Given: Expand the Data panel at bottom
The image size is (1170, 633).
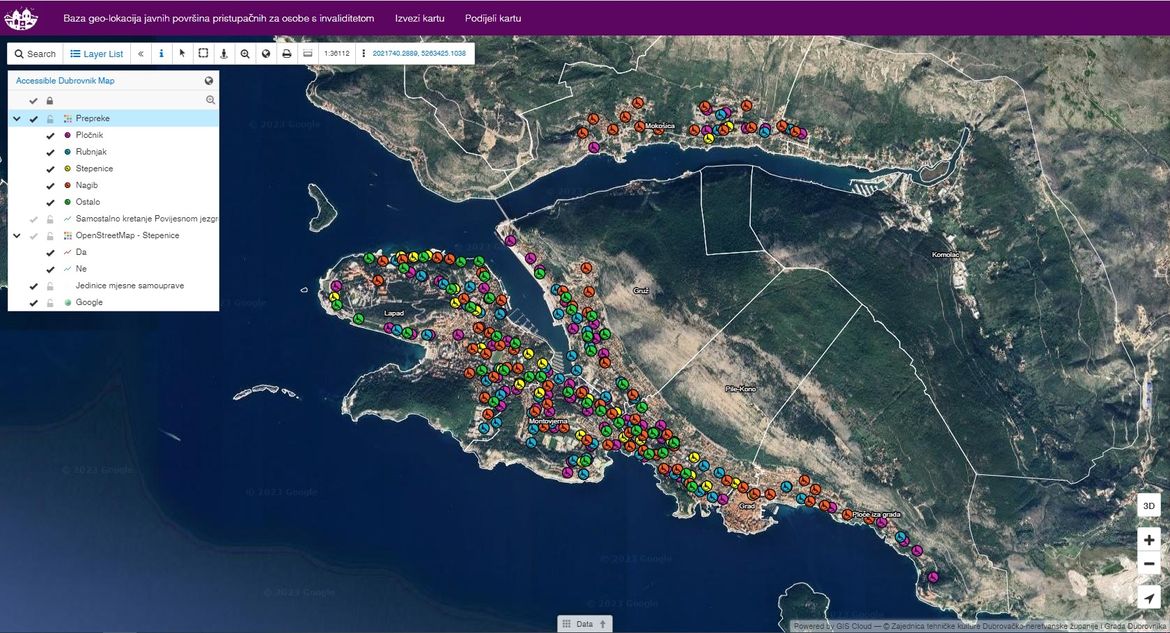Looking at the screenshot, I should pos(584,623).
